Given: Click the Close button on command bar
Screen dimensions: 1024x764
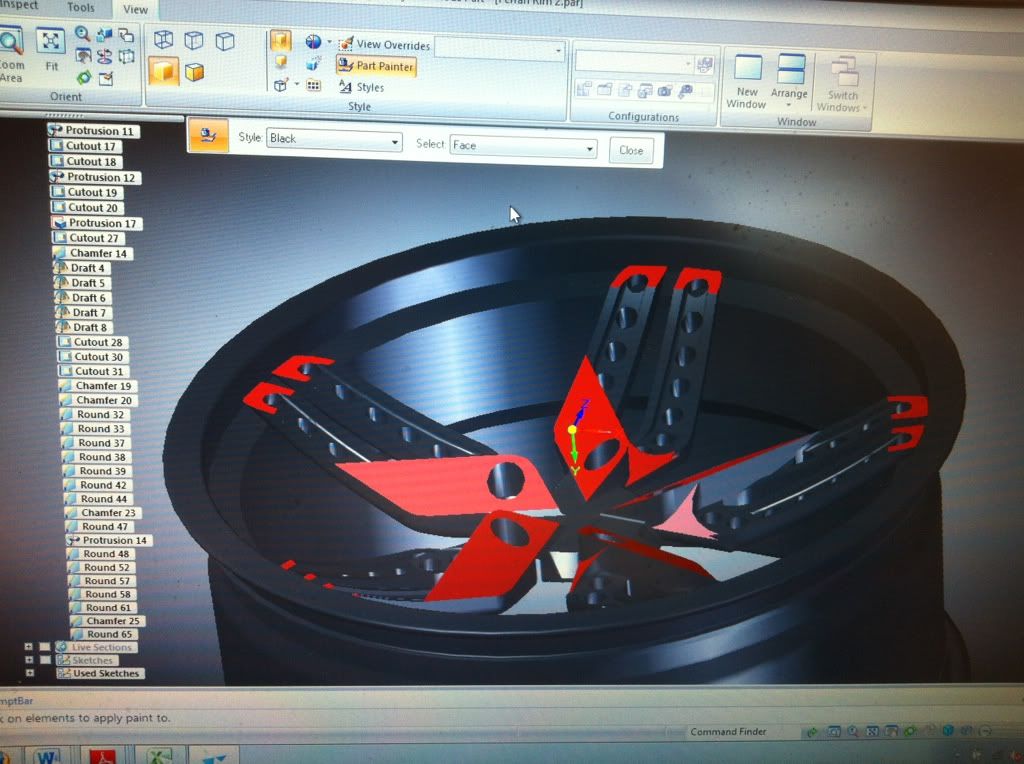Looking at the screenshot, I should pyautogui.click(x=631, y=151).
